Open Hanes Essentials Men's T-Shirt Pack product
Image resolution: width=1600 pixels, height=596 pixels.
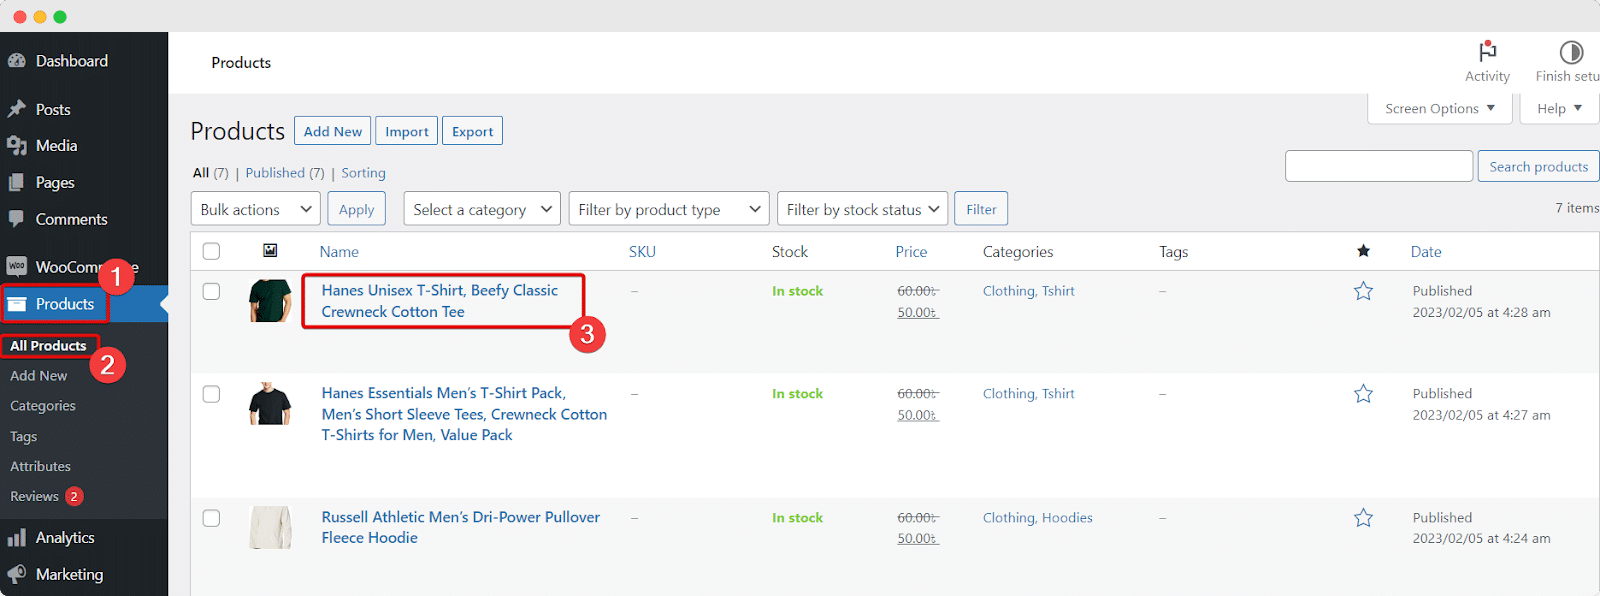[x=464, y=414]
